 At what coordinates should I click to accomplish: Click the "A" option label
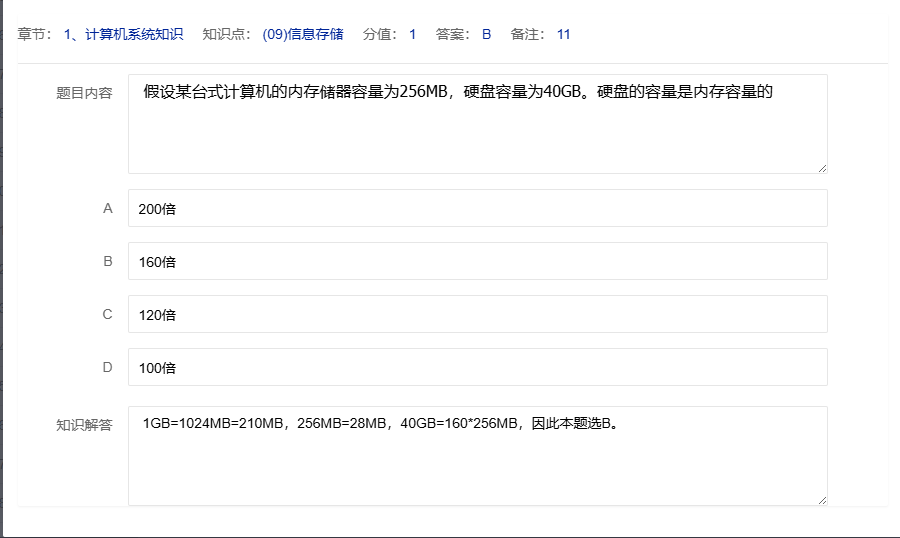pos(108,208)
